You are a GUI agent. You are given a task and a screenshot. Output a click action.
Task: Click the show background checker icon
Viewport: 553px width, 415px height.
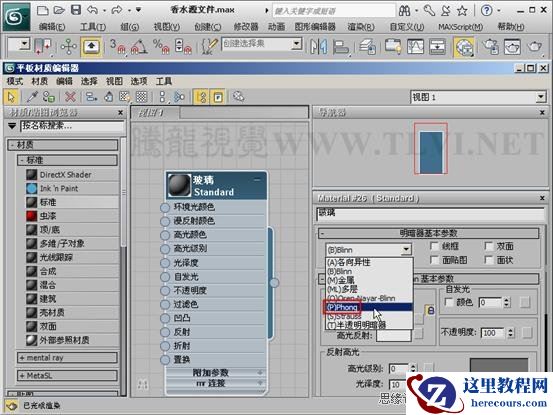point(141,96)
